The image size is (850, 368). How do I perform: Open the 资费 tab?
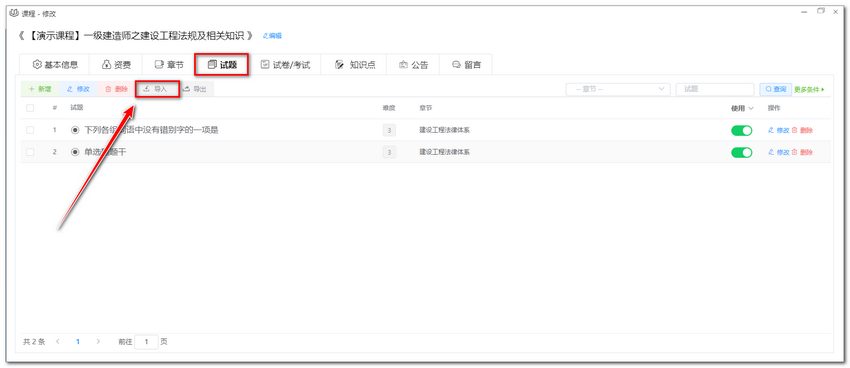pos(116,65)
